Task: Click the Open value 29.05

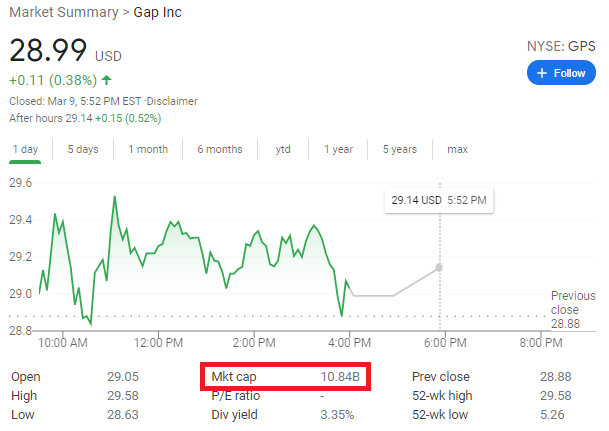Action: coord(123,377)
